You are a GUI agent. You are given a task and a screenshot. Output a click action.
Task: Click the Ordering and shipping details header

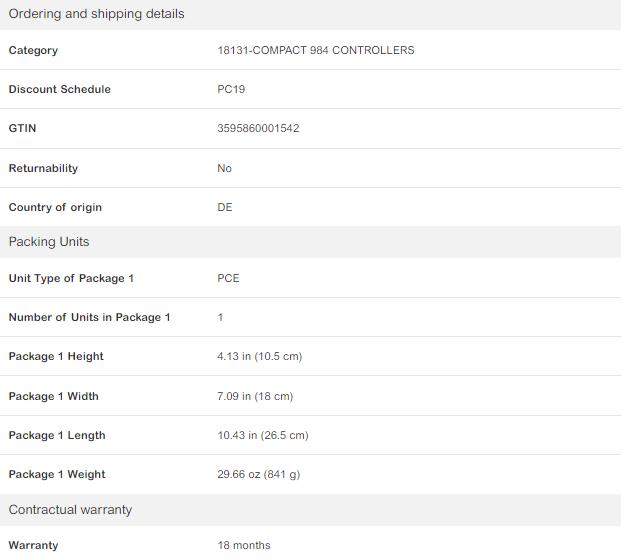tap(311, 14)
